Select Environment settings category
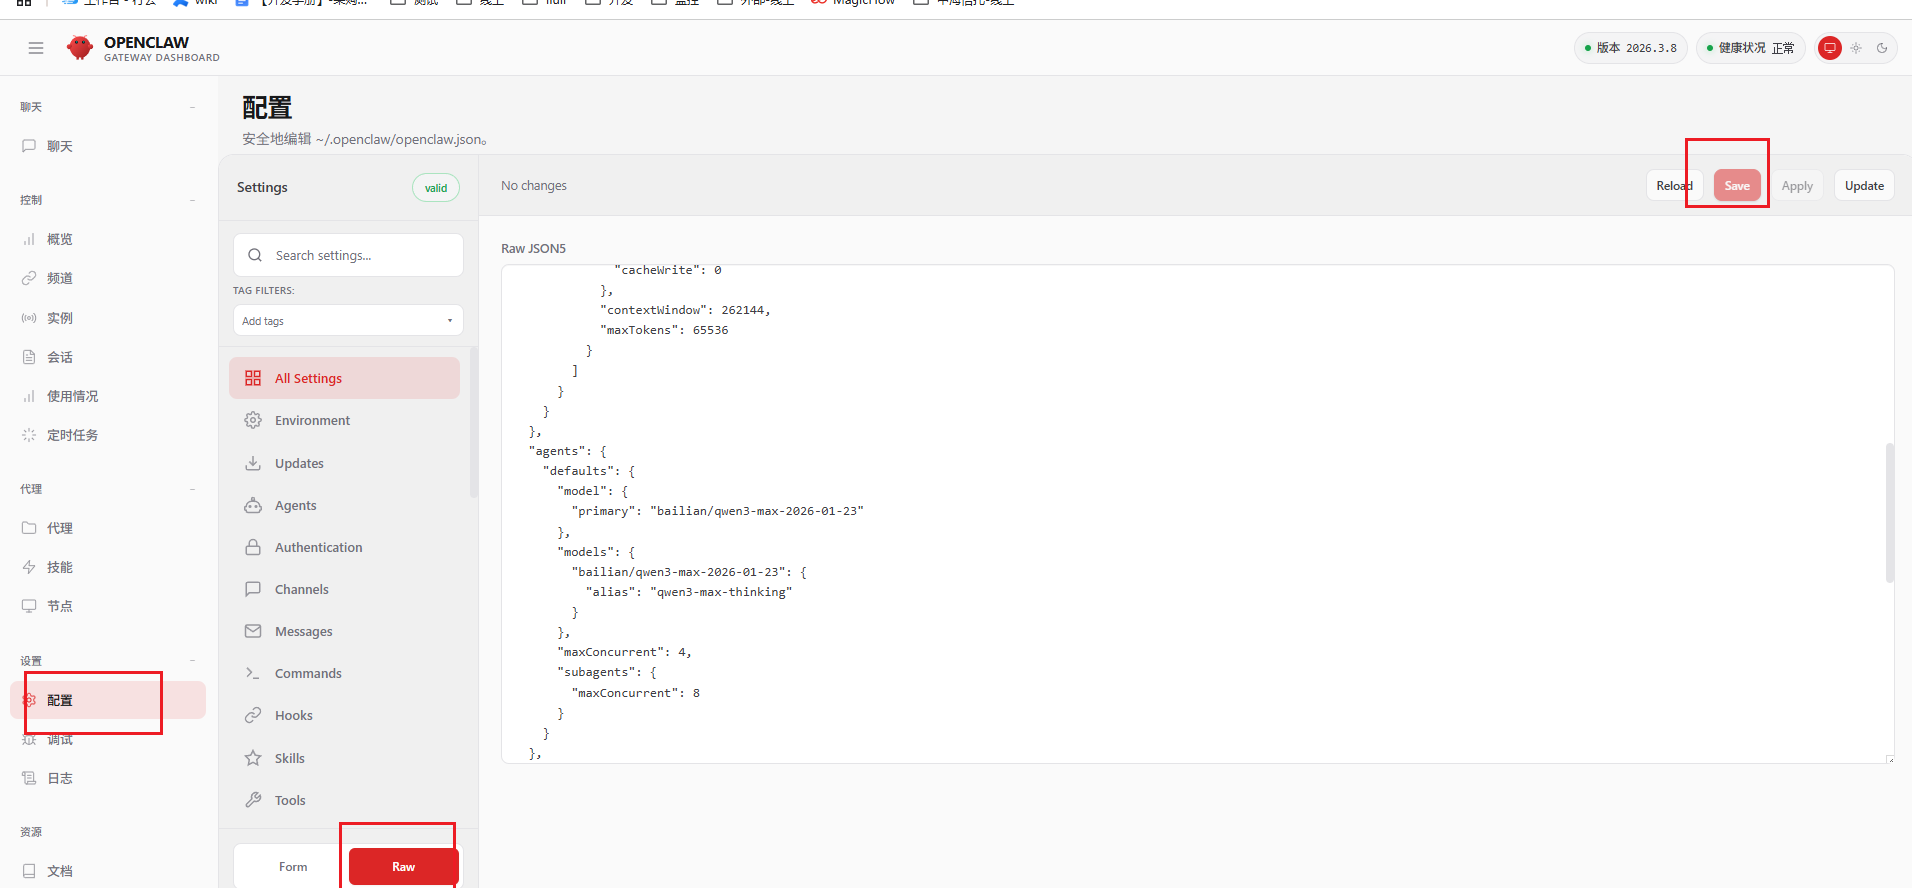 (344, 421)
